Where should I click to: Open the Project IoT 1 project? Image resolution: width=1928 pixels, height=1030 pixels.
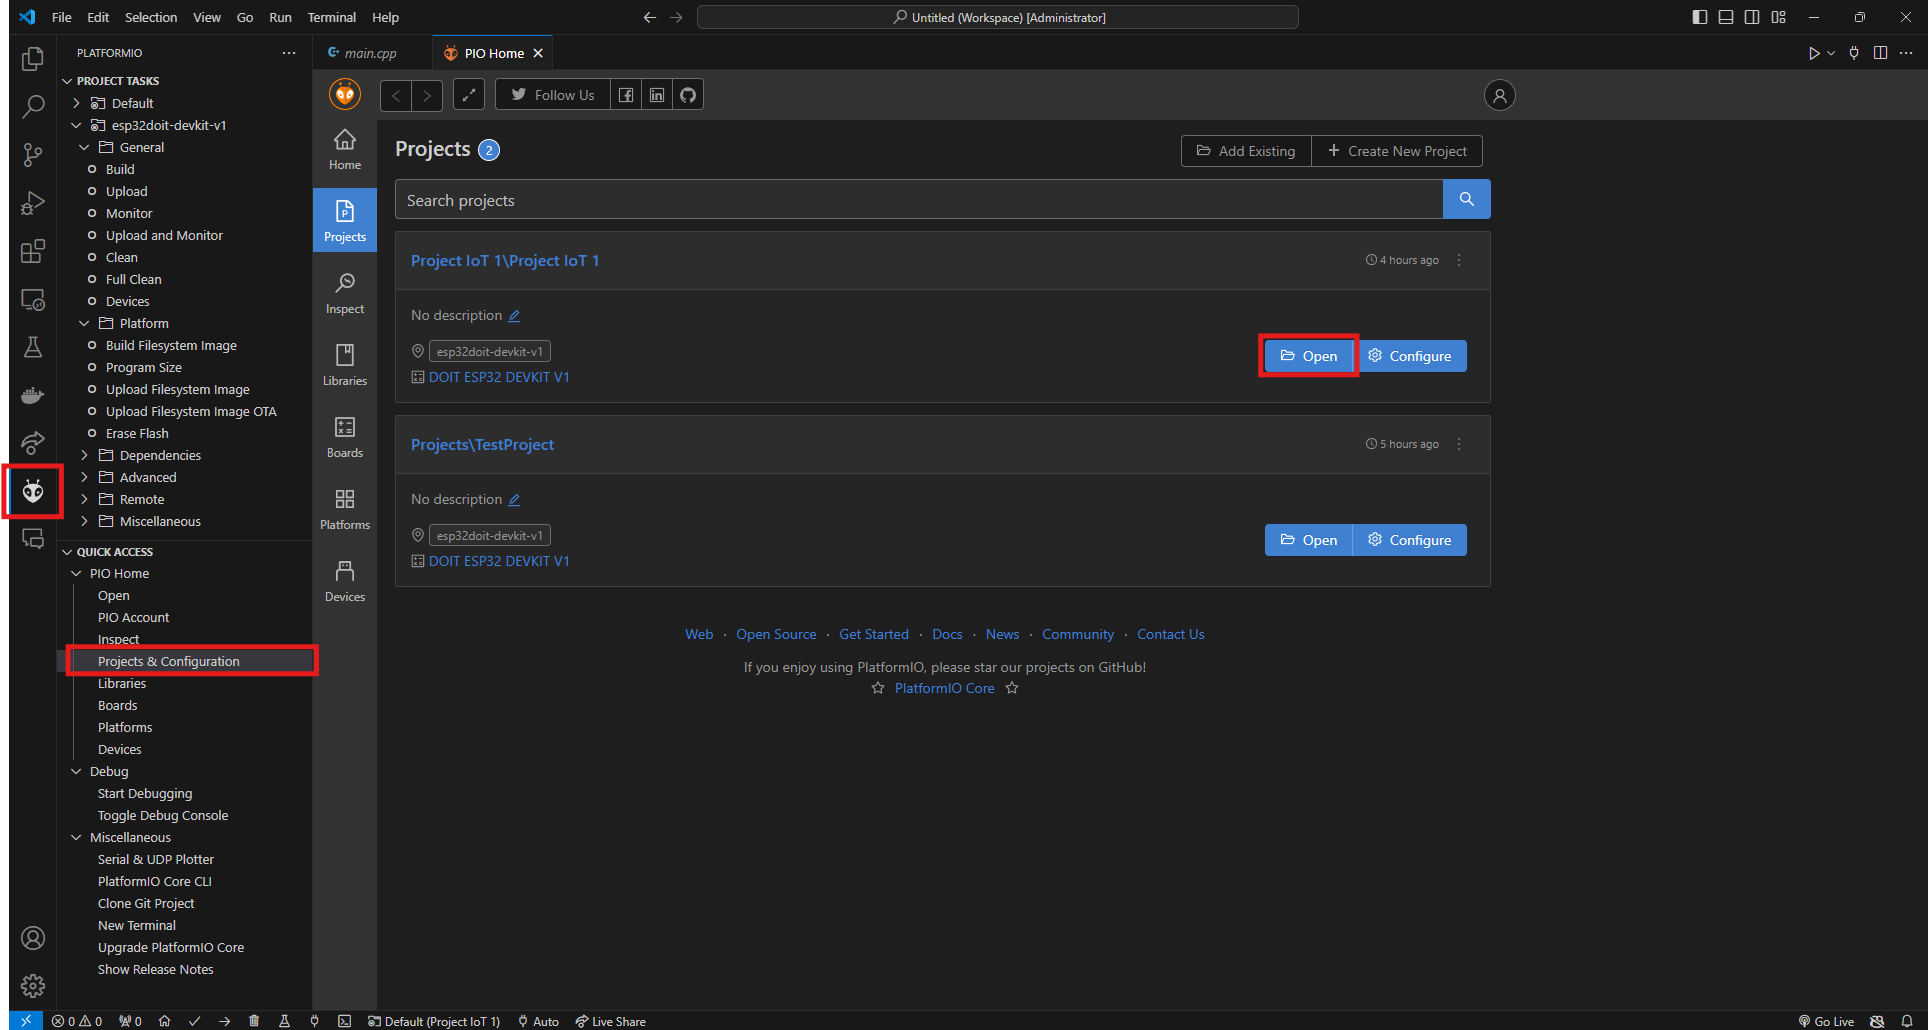[1308, 356]
